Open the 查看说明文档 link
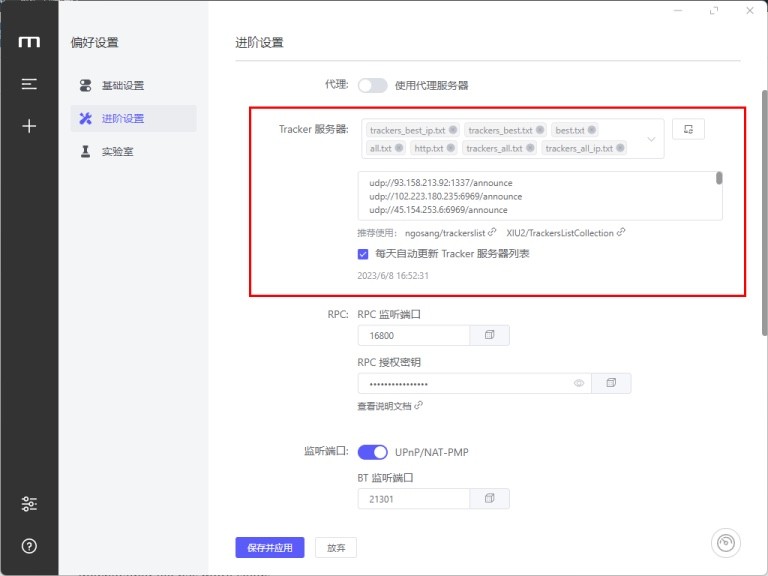This screenshot has width=768, height=576. 390,406
